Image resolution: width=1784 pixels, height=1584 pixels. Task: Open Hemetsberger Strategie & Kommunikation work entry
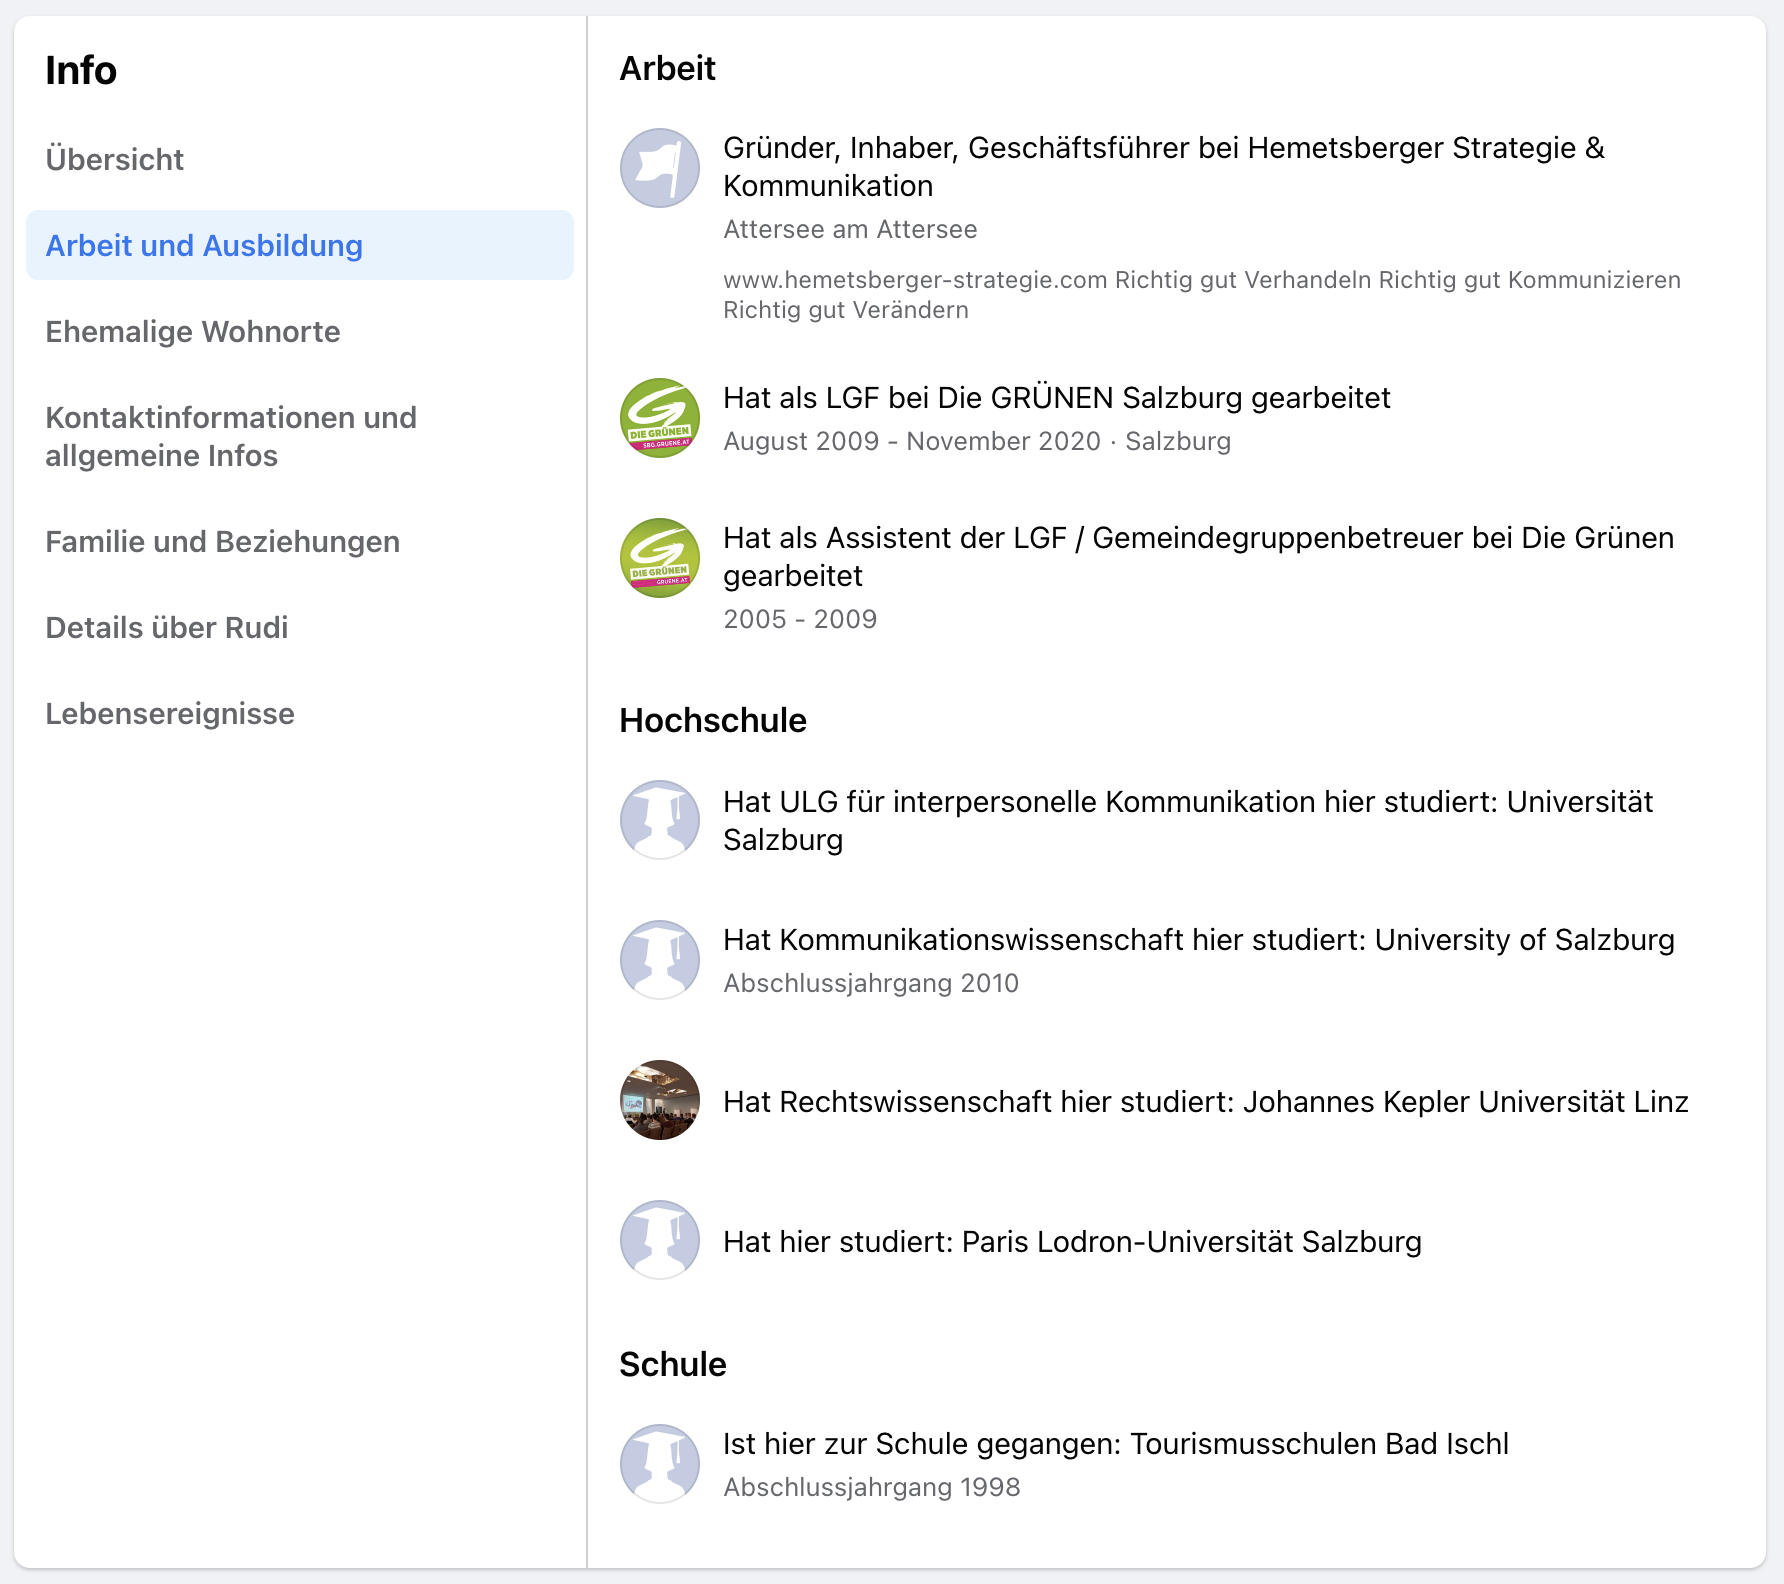coord(1164,167)
